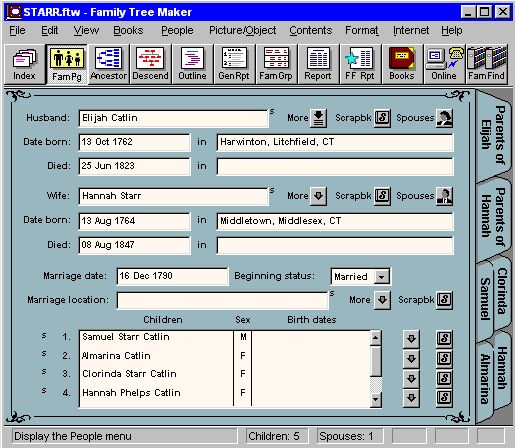
Task: Open the Spouses icon for wife Hannah Starr
Action: pos(444,196)
